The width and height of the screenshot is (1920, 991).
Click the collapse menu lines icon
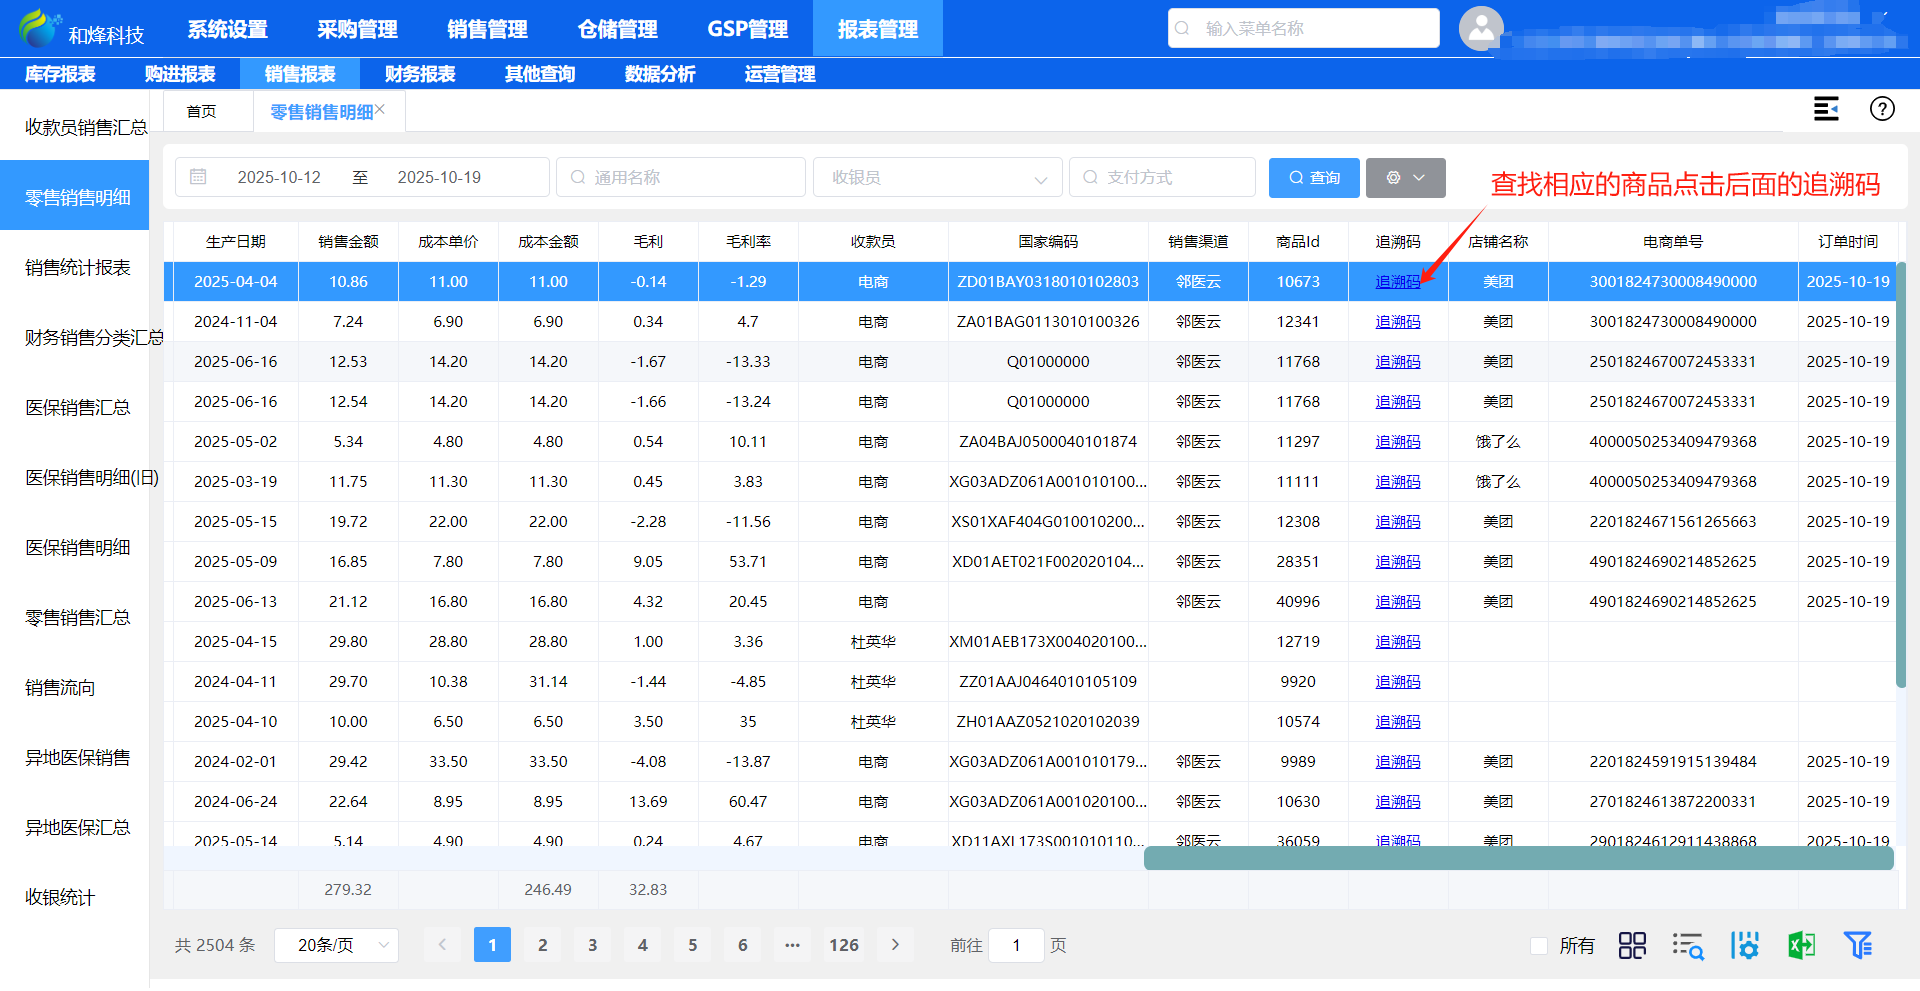point(1826,109)
